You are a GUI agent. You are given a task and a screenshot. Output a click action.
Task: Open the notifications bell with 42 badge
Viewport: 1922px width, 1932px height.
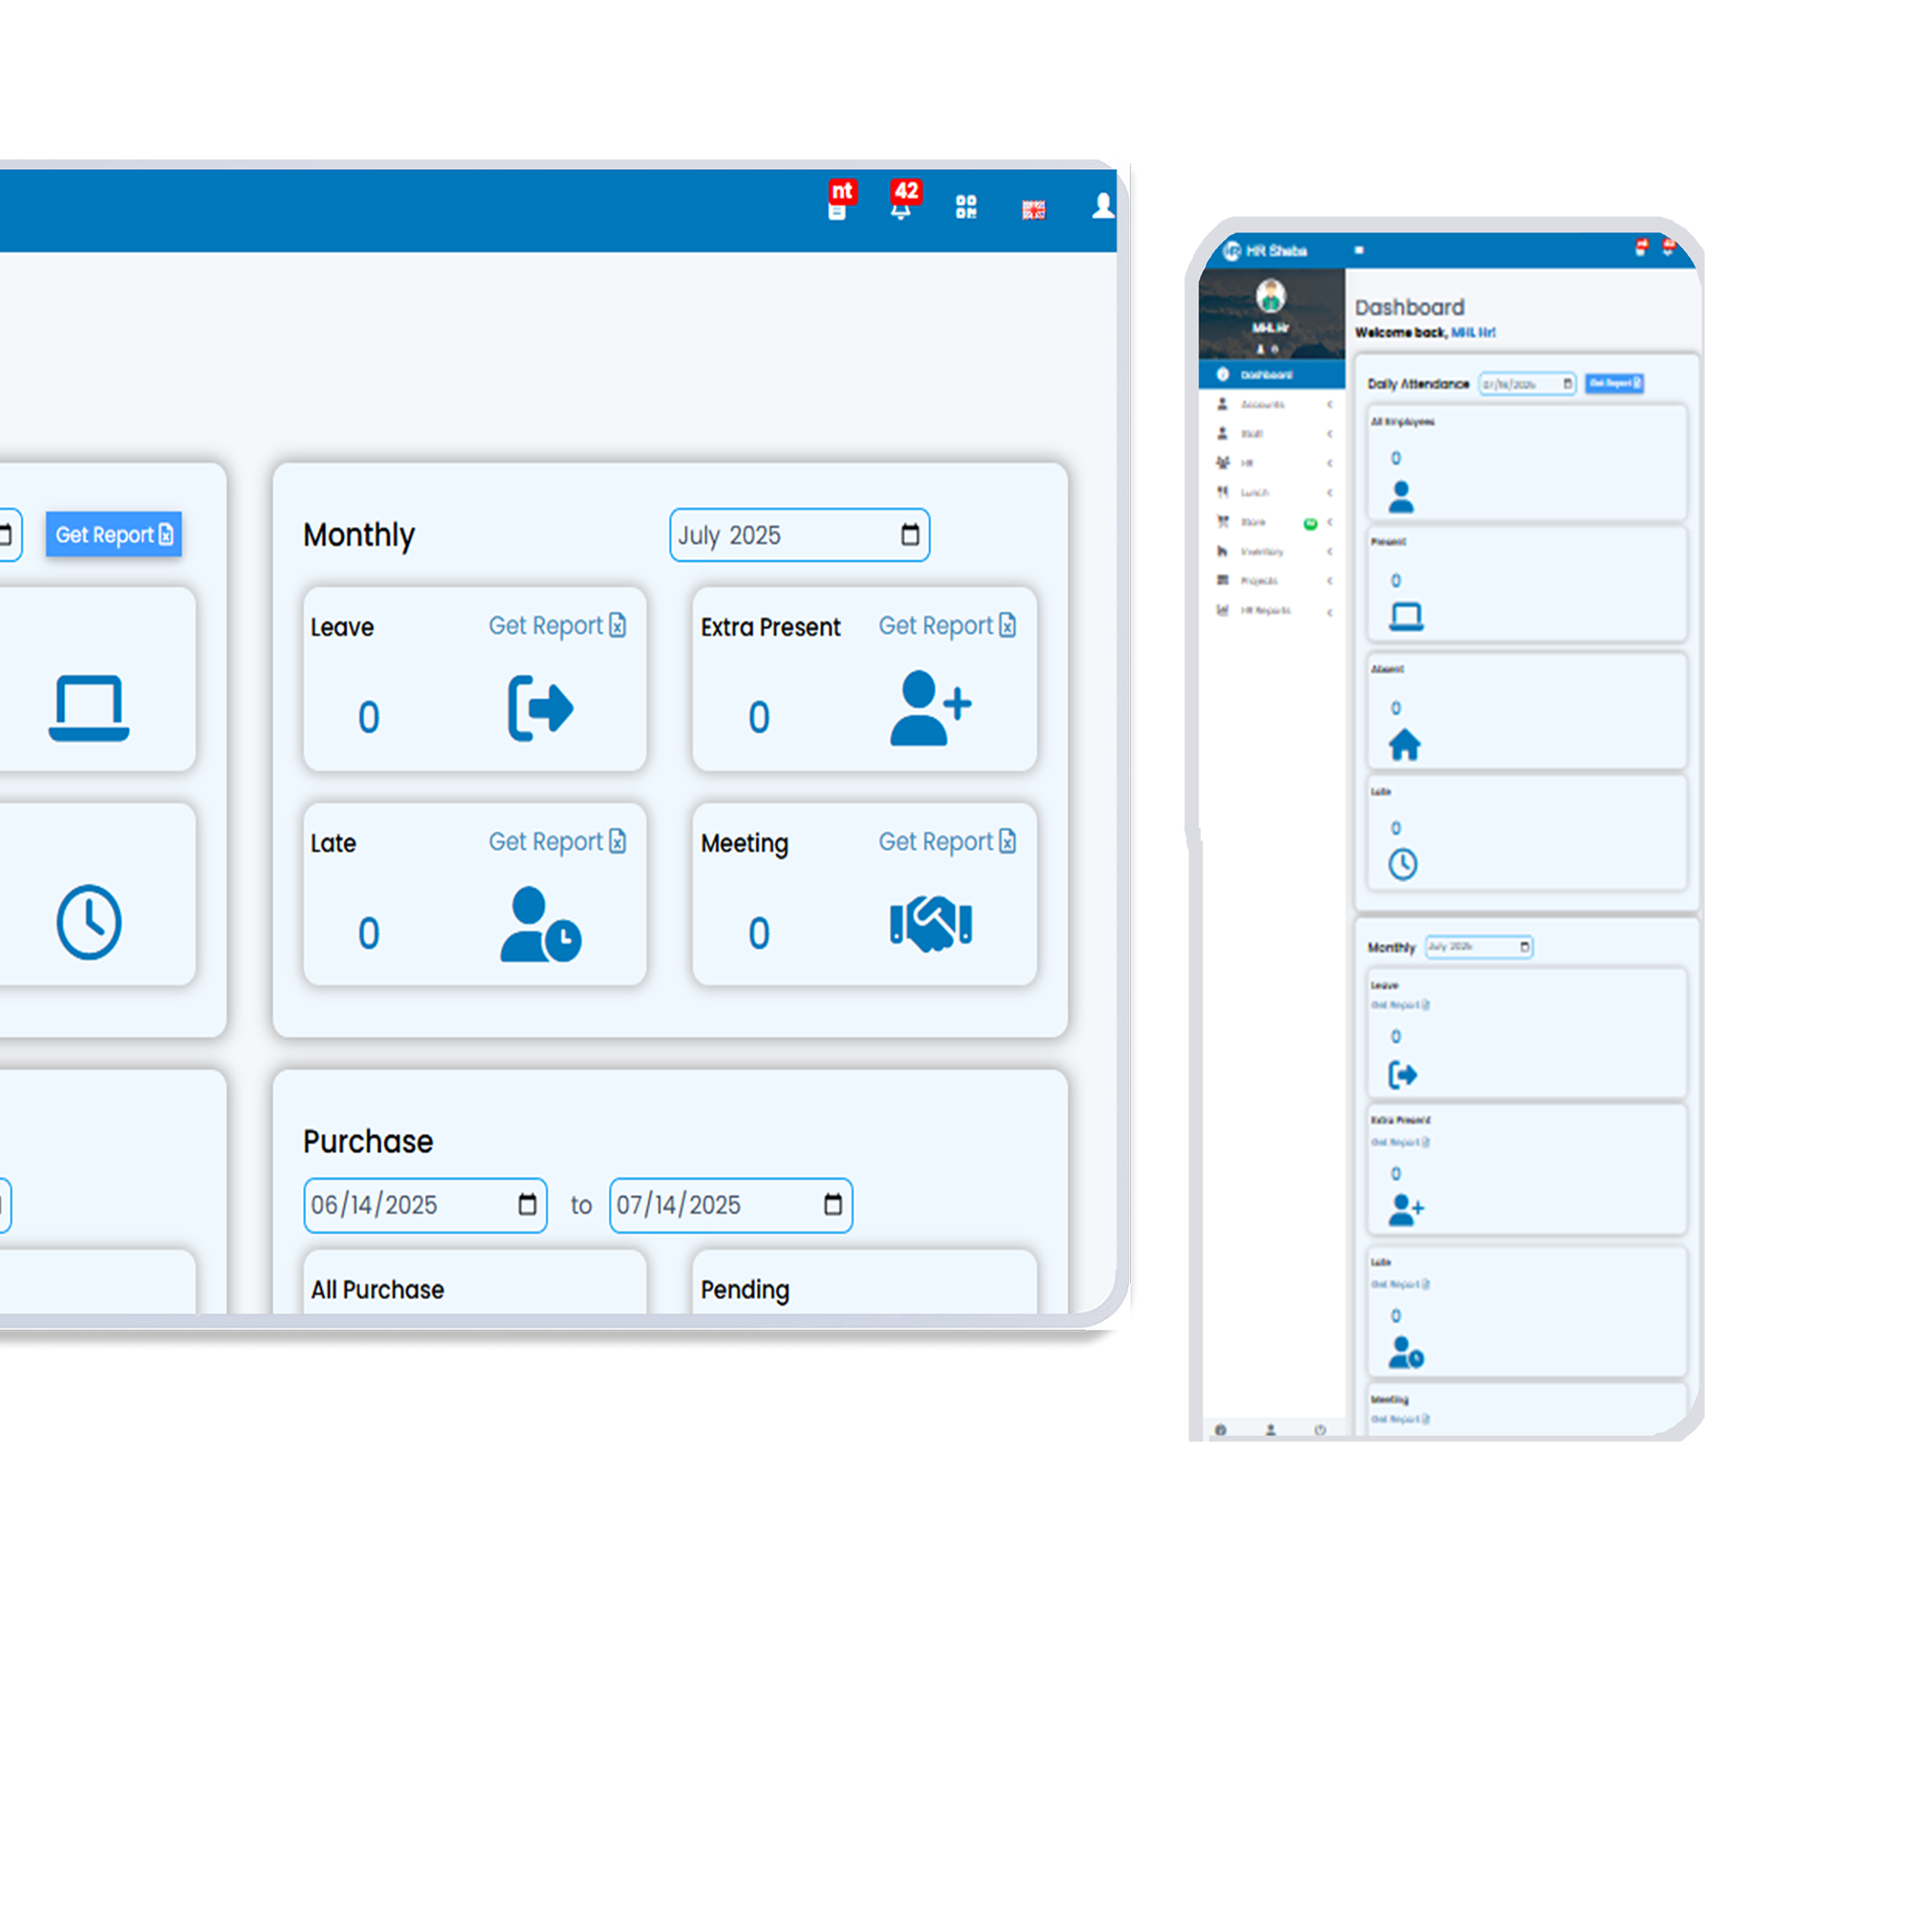pyautogui.click(x=901, y=209)
